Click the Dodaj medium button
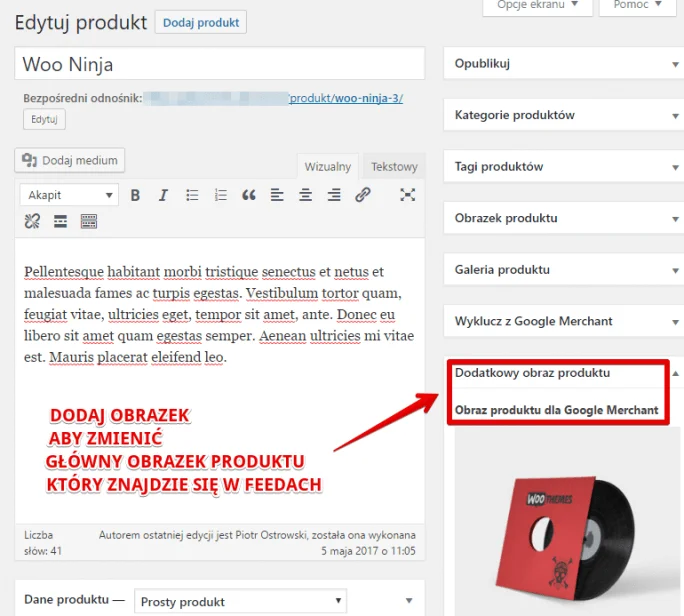This screenshot has height=616, width=684. pos(70,160)
